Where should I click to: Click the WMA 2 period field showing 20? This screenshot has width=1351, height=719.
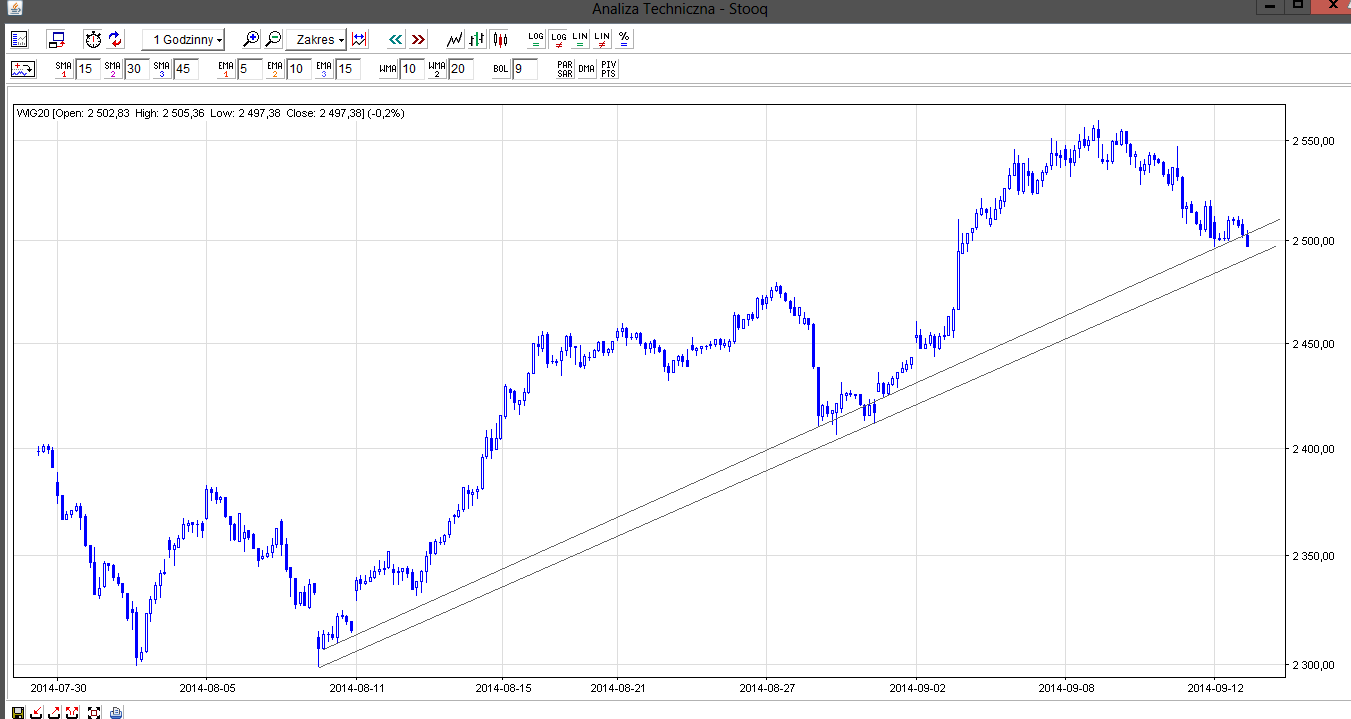pyautogui.click(x=460, y=69)
